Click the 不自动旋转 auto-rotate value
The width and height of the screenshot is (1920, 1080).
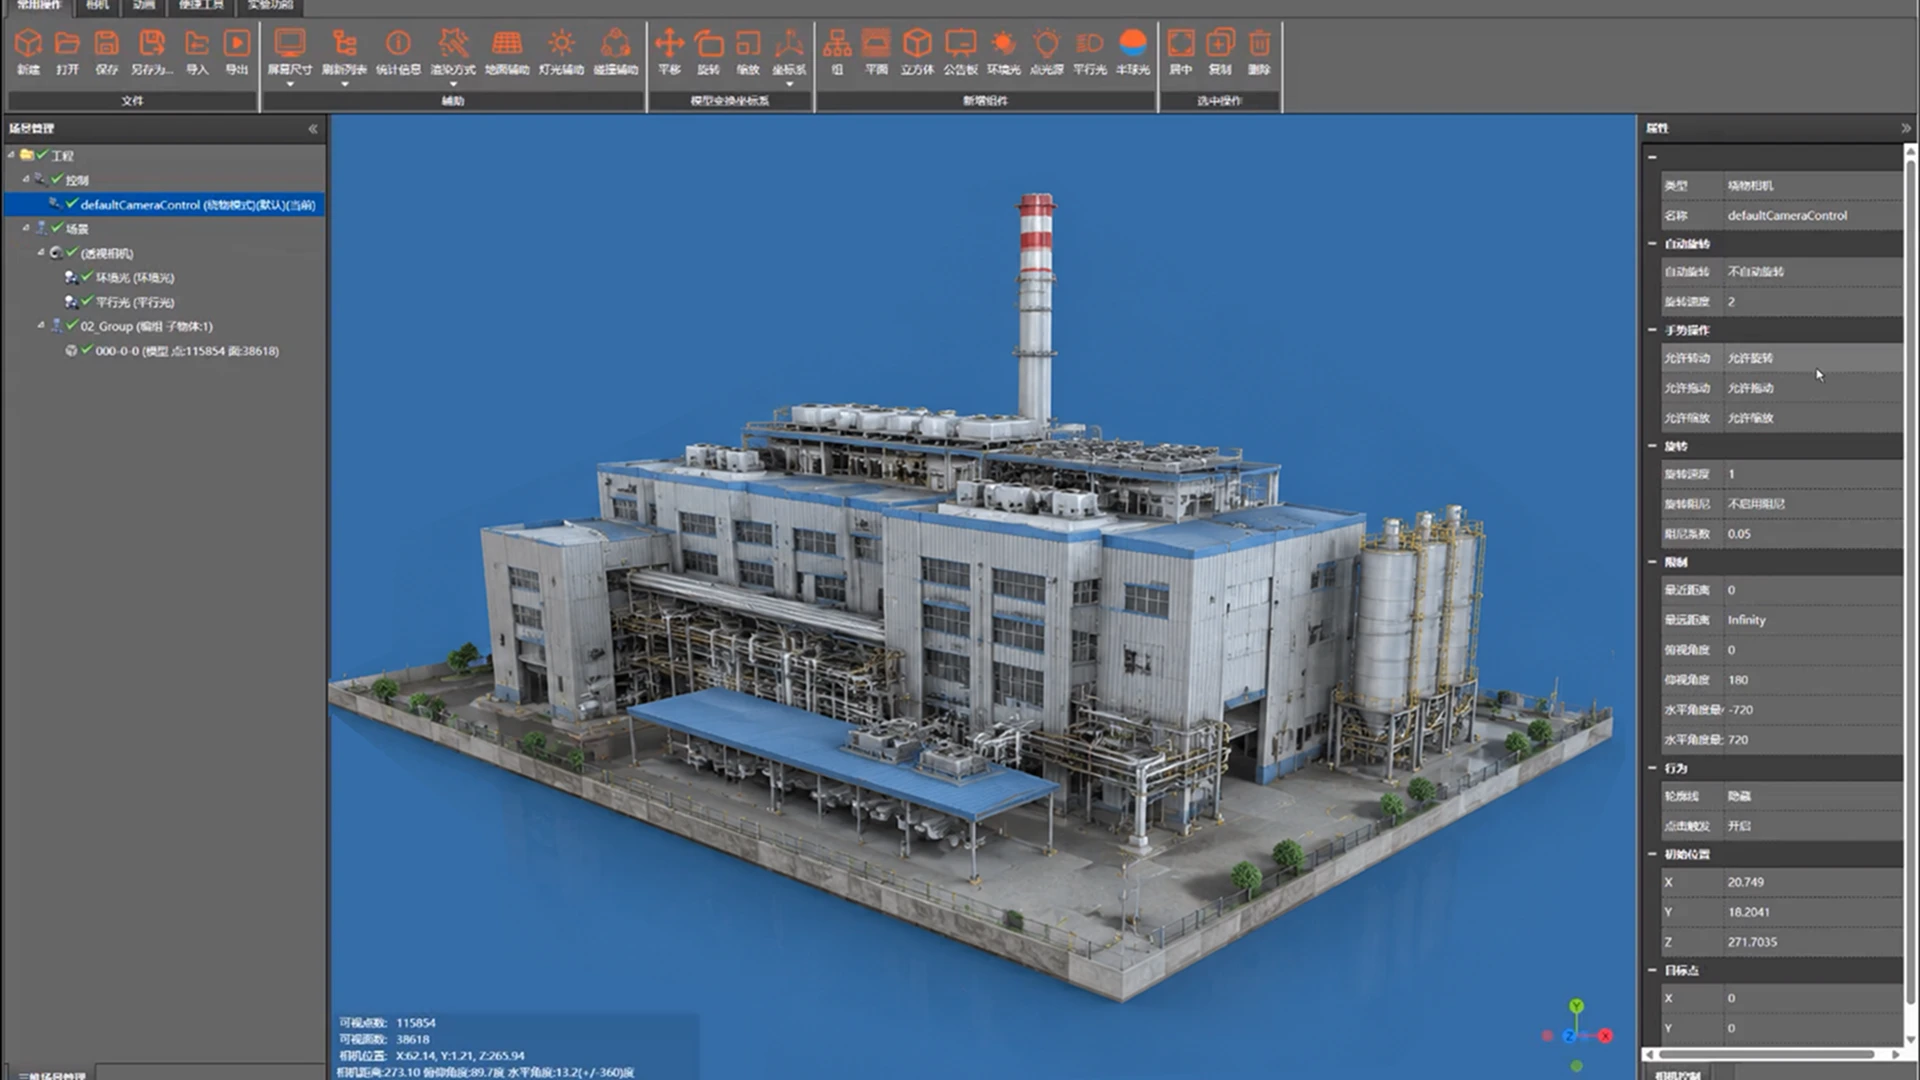(x=1755, y=272)
